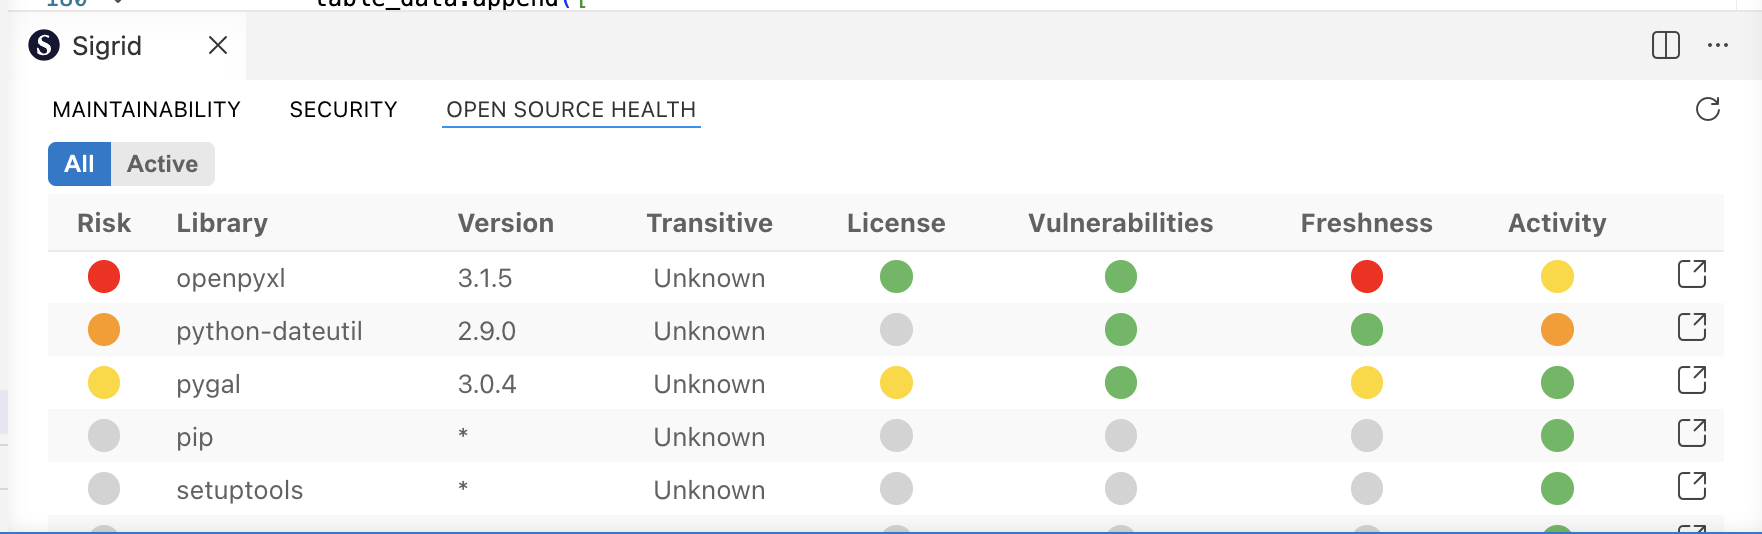Click the red risk dot for openpyxl
The height and width of the screenshot is (534, 1762).
(x=104, y=277)
